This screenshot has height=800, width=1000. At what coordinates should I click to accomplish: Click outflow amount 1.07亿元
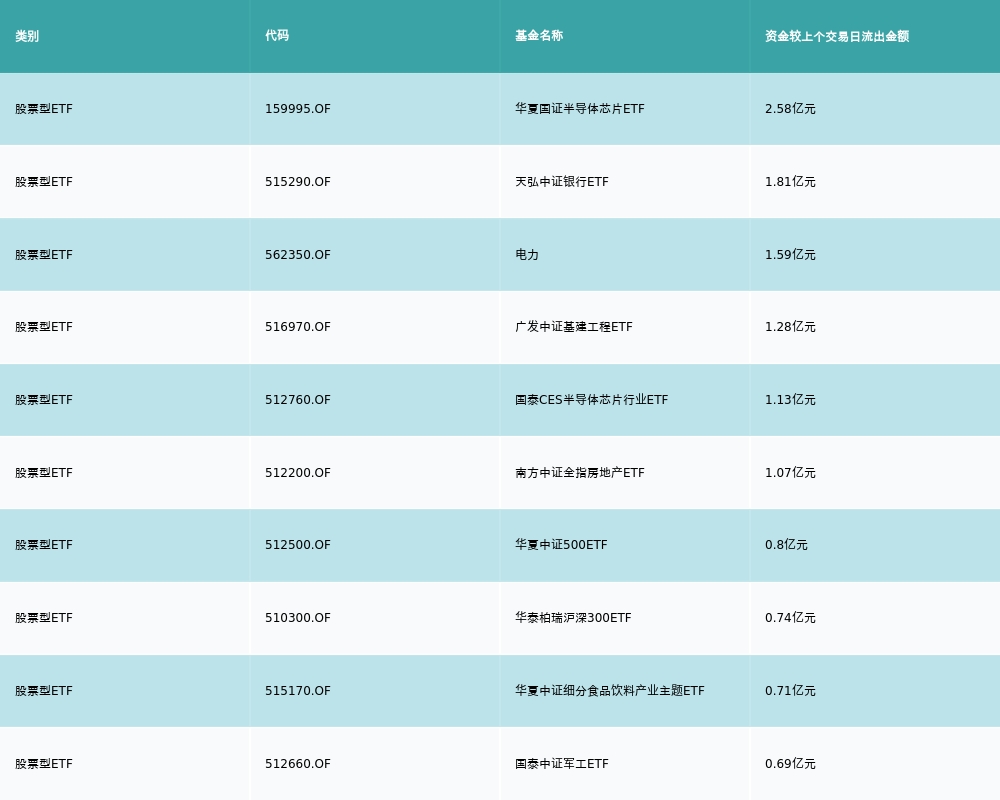coord(790,473)
